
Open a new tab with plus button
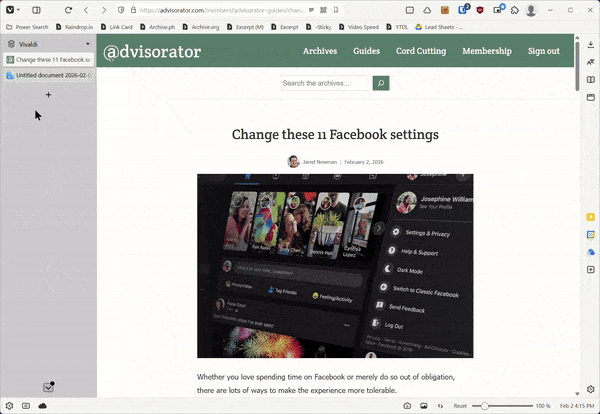coord(48,95)
